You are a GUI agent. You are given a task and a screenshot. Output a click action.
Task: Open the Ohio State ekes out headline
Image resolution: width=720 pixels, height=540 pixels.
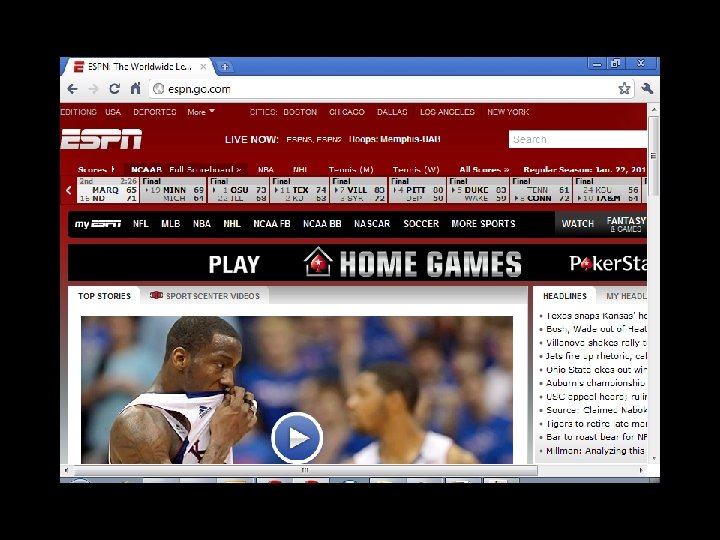[596, 370]
